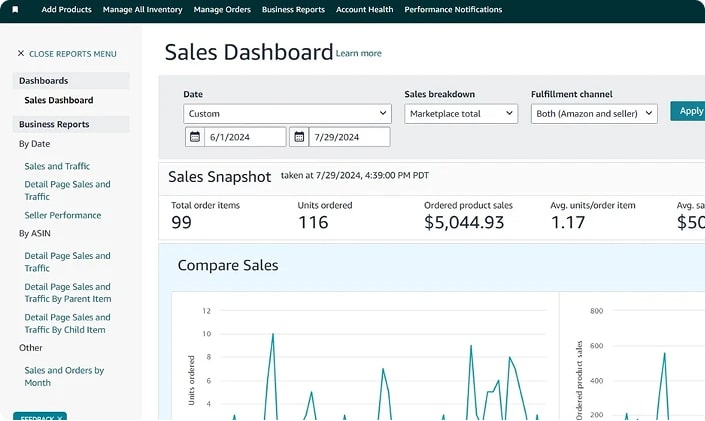Go to Business Reports in top navigation
705x421 pixels.
coord(293,9)
